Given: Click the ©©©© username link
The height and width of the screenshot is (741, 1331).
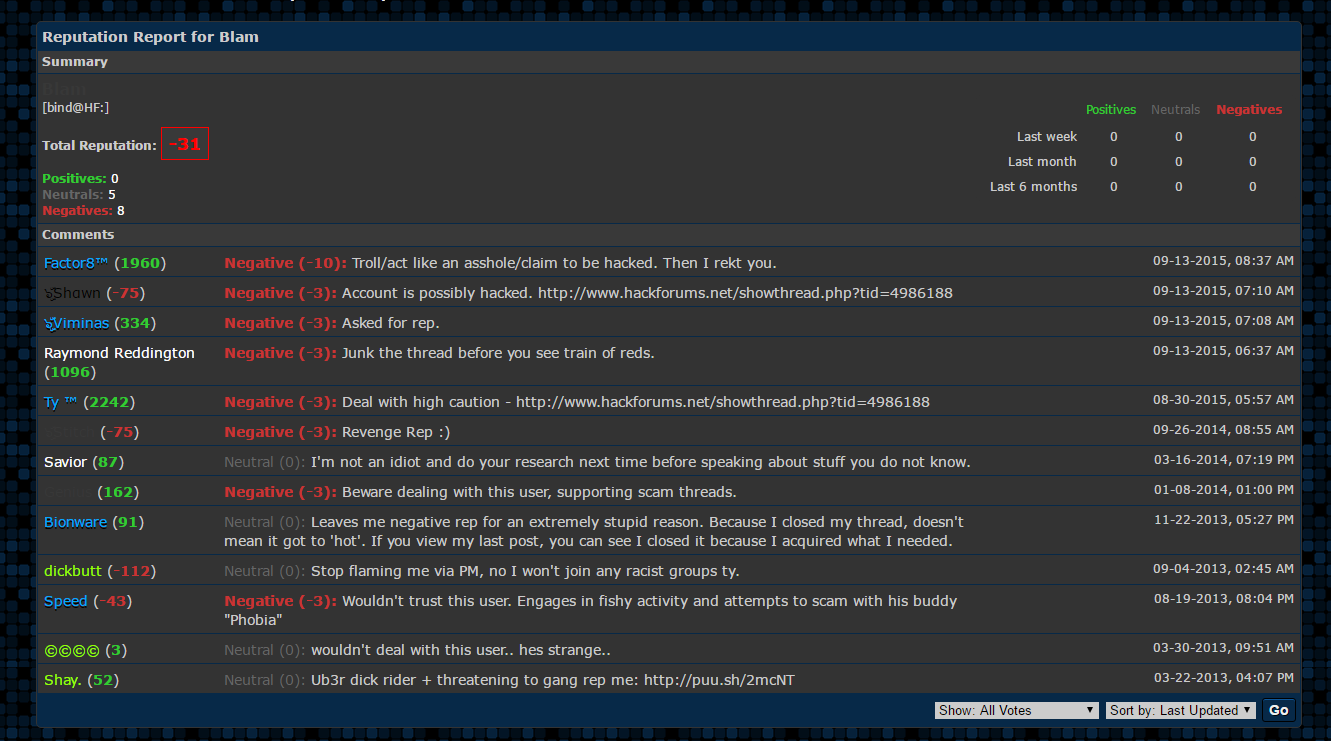Looking at the screenshot, I should tap(72, 650).
